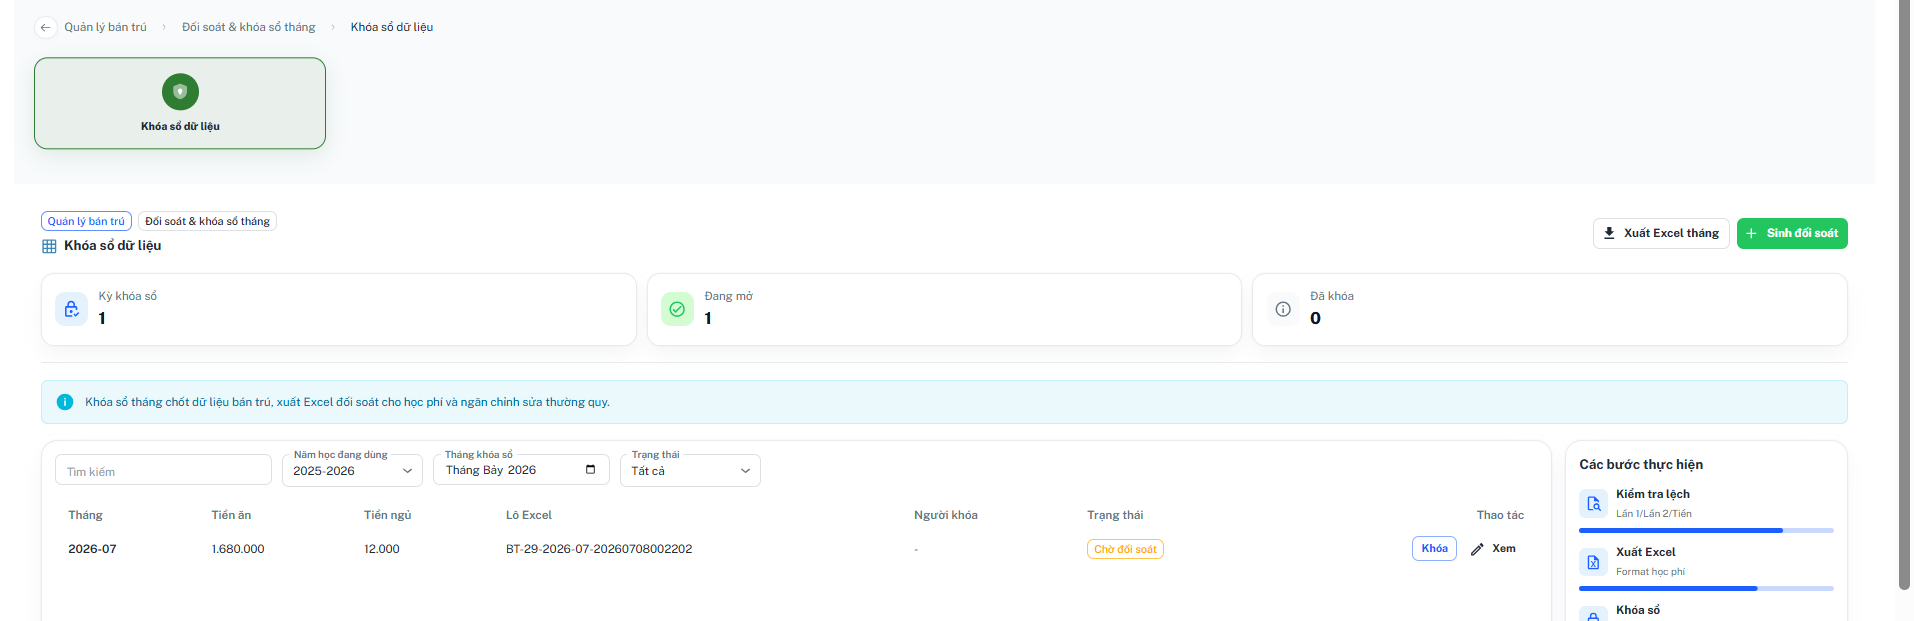Click Khóa button for row 2026-07

pos(1434,548)
